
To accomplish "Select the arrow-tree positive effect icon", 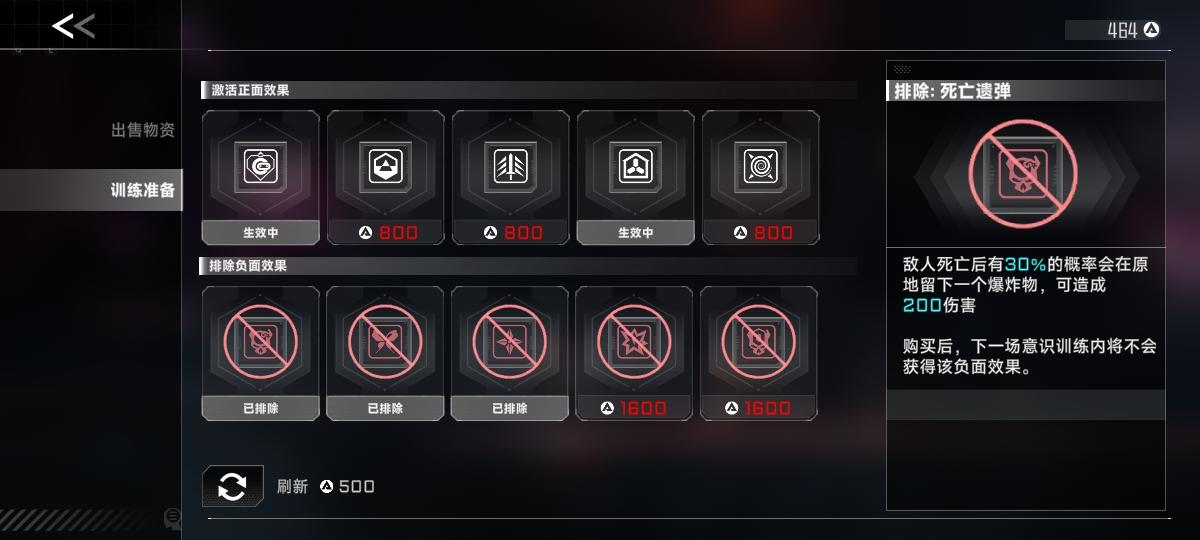I will (x=511, y=165).
